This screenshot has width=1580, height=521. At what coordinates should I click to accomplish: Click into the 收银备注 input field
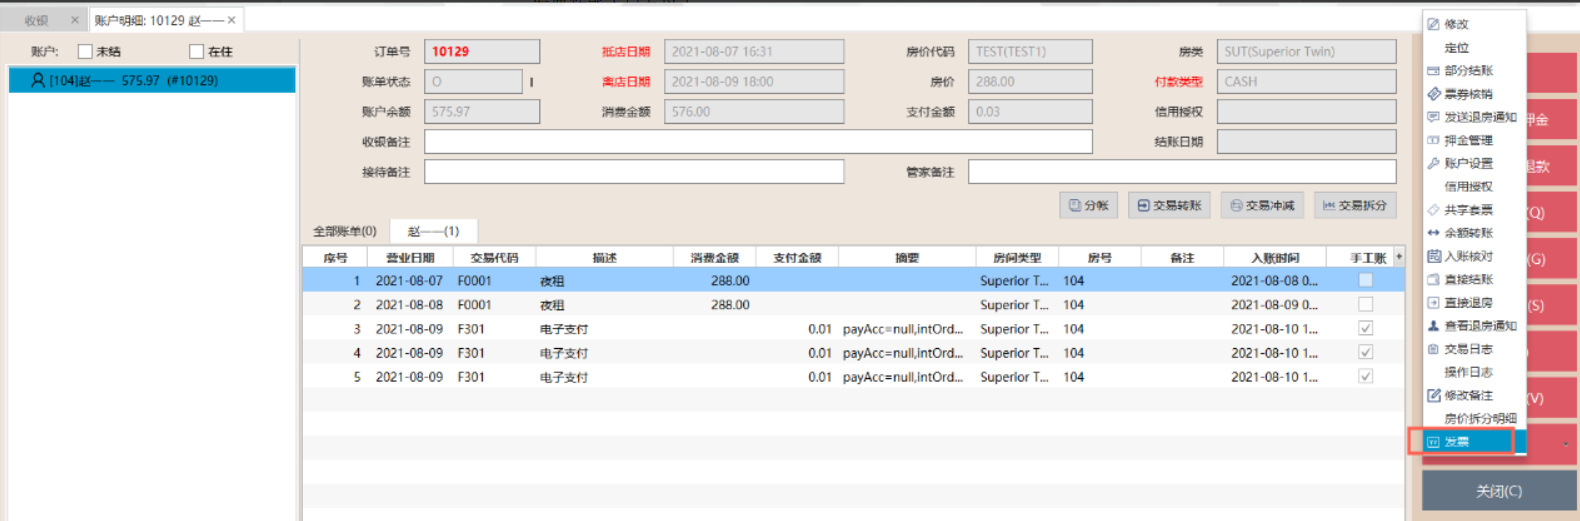pos(757,142)
